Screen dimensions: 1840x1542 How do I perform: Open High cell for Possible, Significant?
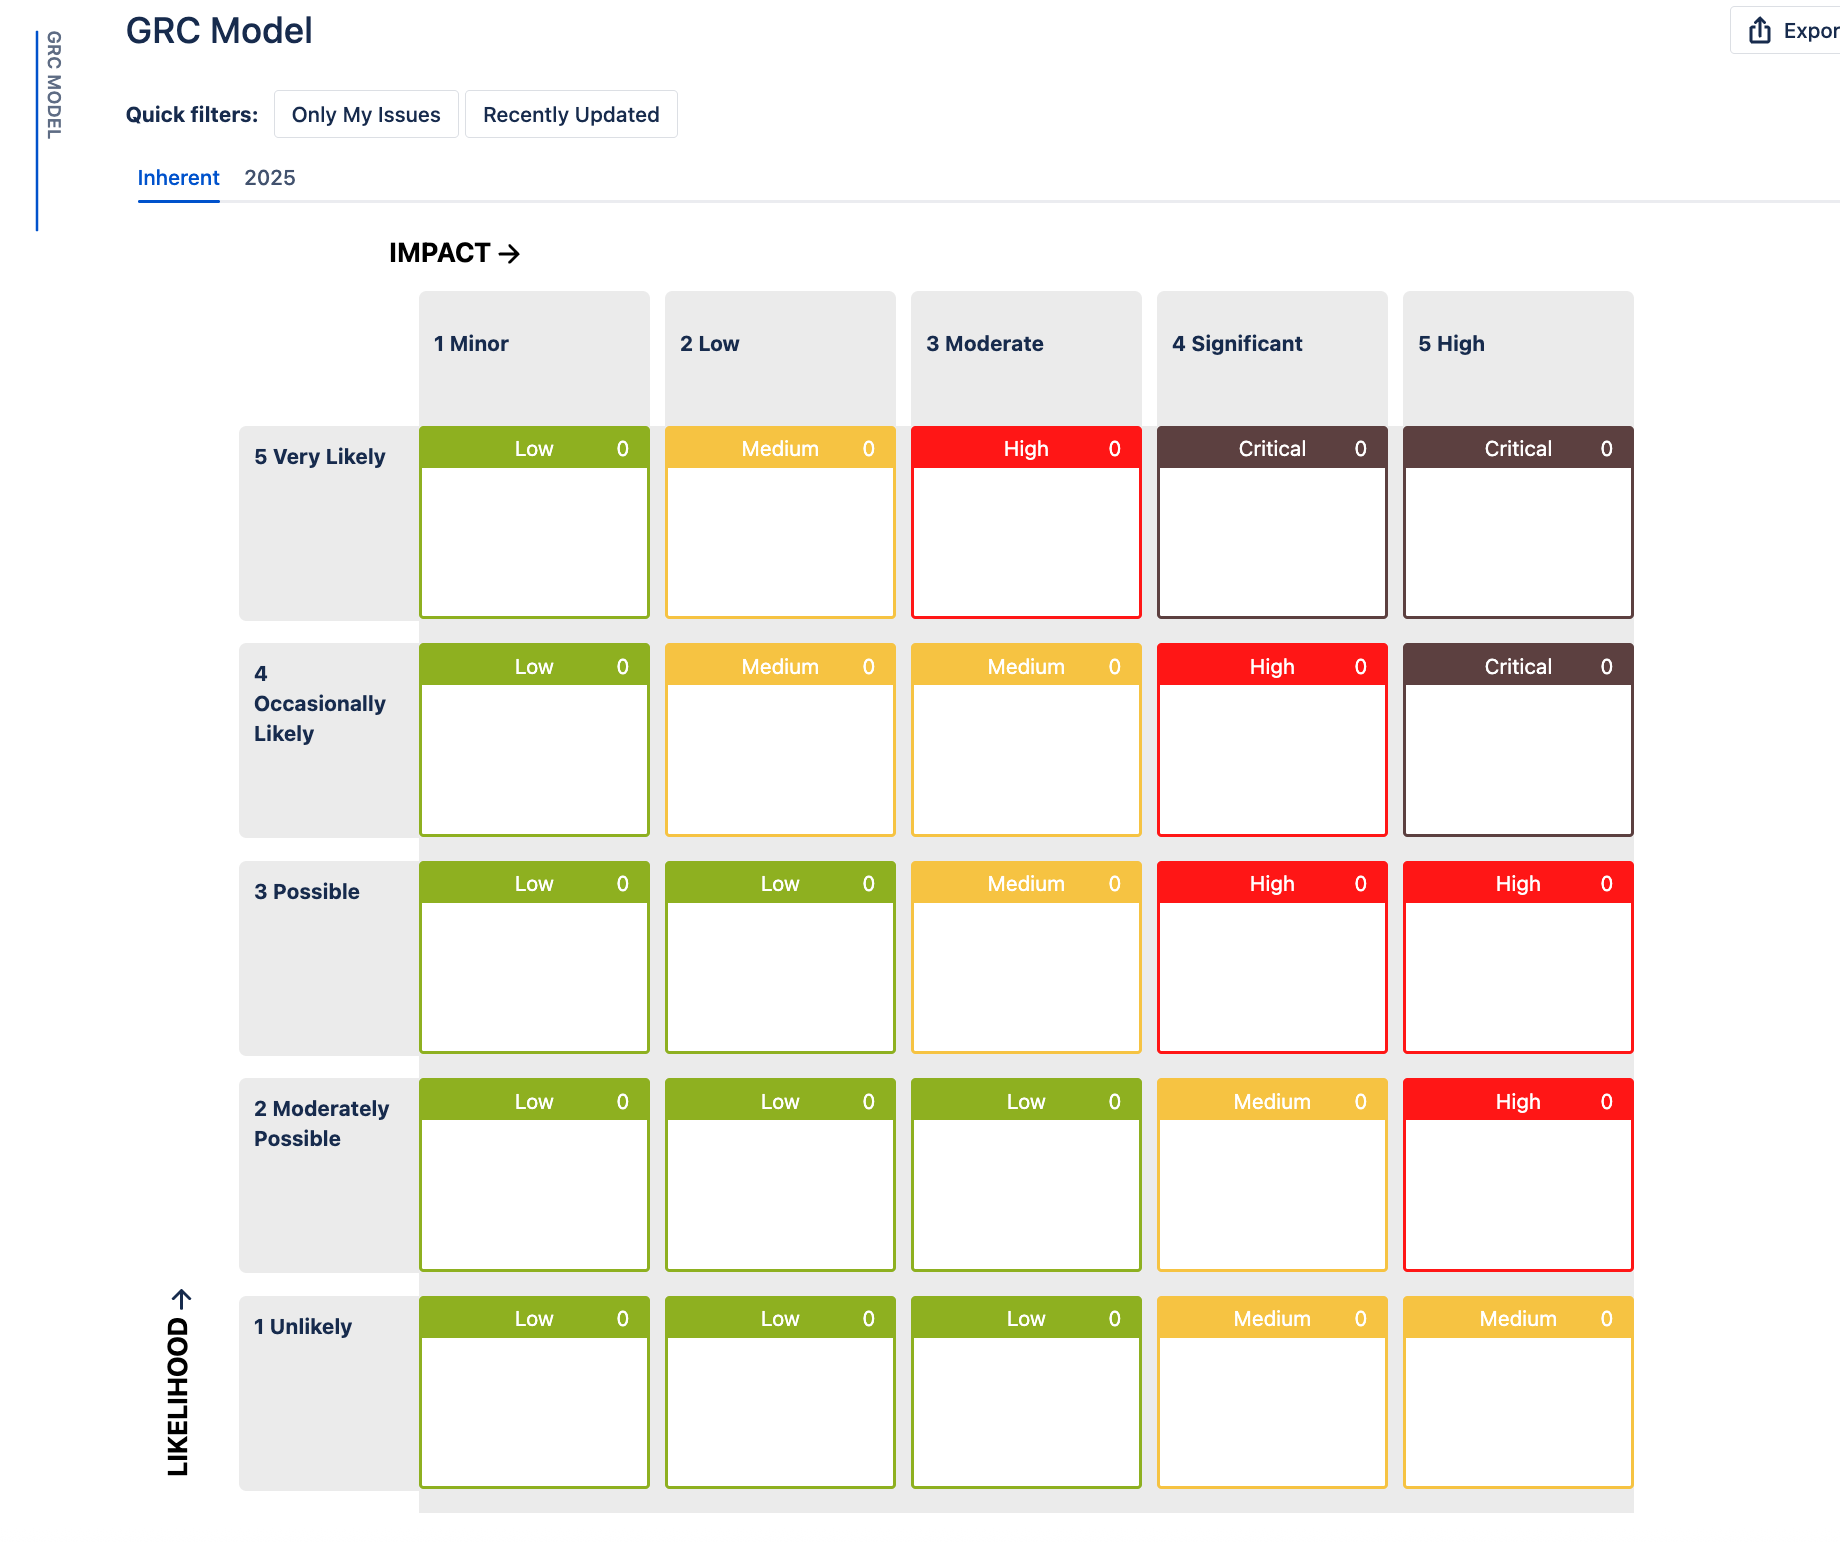coord(1272,957)
